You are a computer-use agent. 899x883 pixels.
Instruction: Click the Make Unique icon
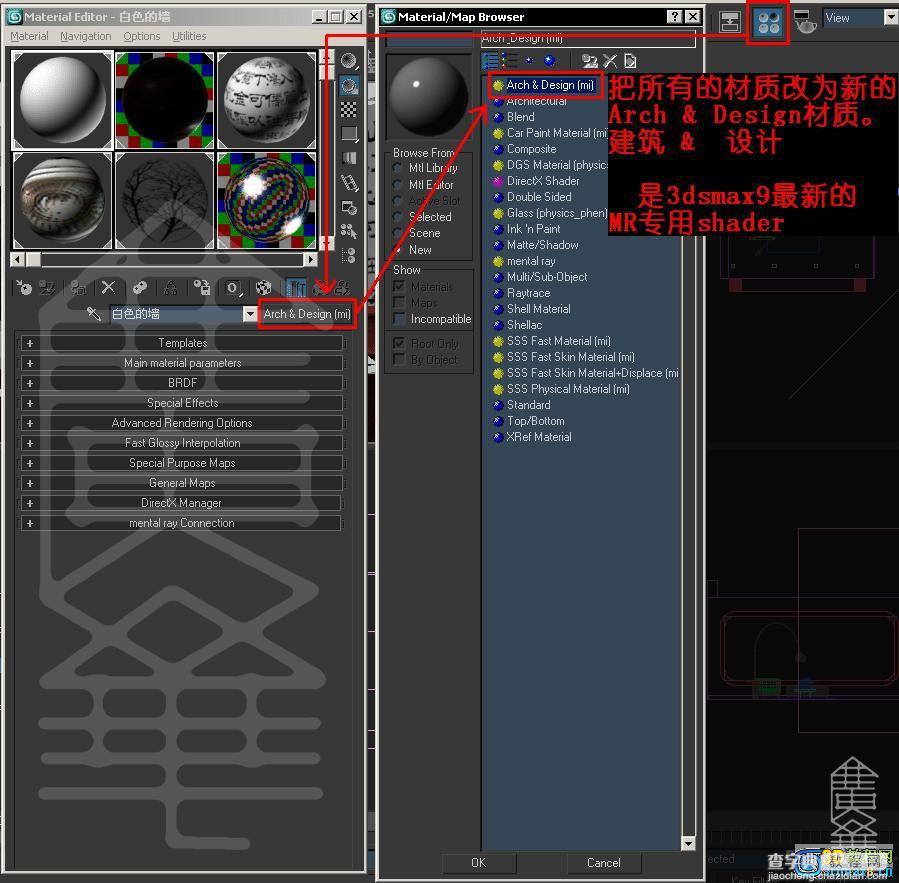tap(170, 287)
